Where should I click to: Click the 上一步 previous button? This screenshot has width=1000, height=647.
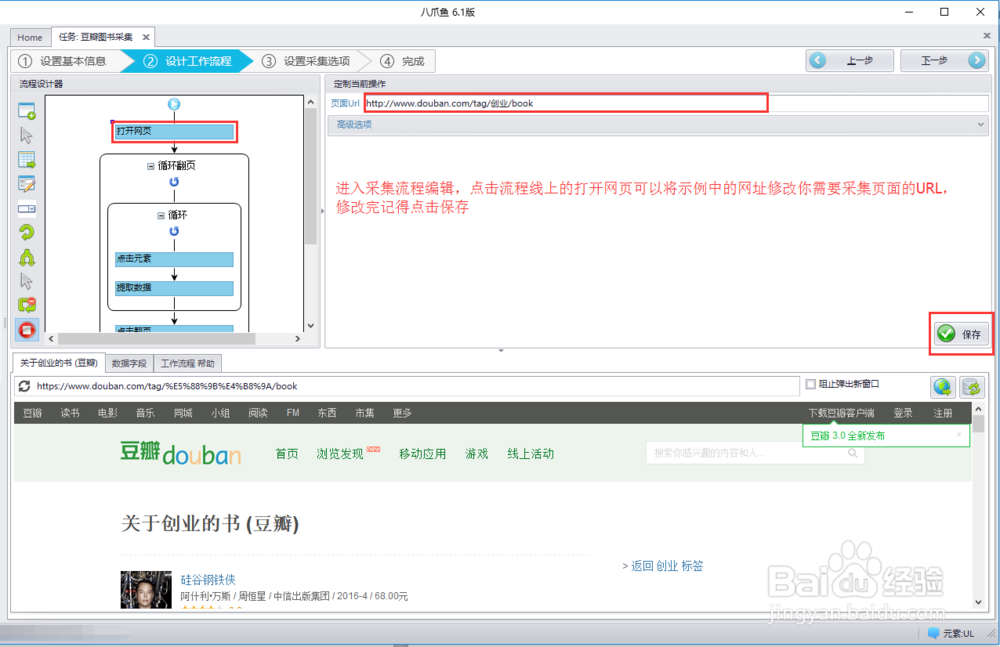click(849, 61)
